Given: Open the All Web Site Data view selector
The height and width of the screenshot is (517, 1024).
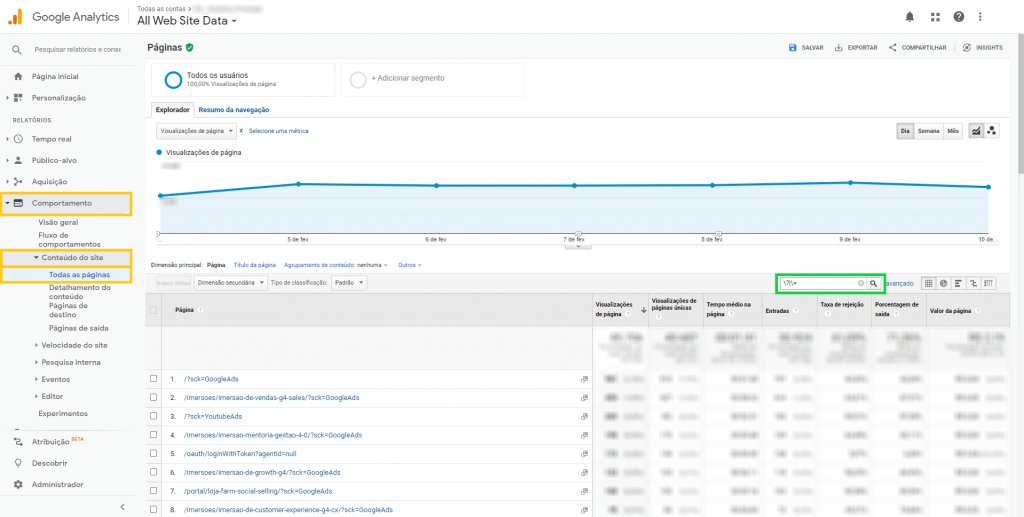Looking at the screenshot, I should click(187, 21).
